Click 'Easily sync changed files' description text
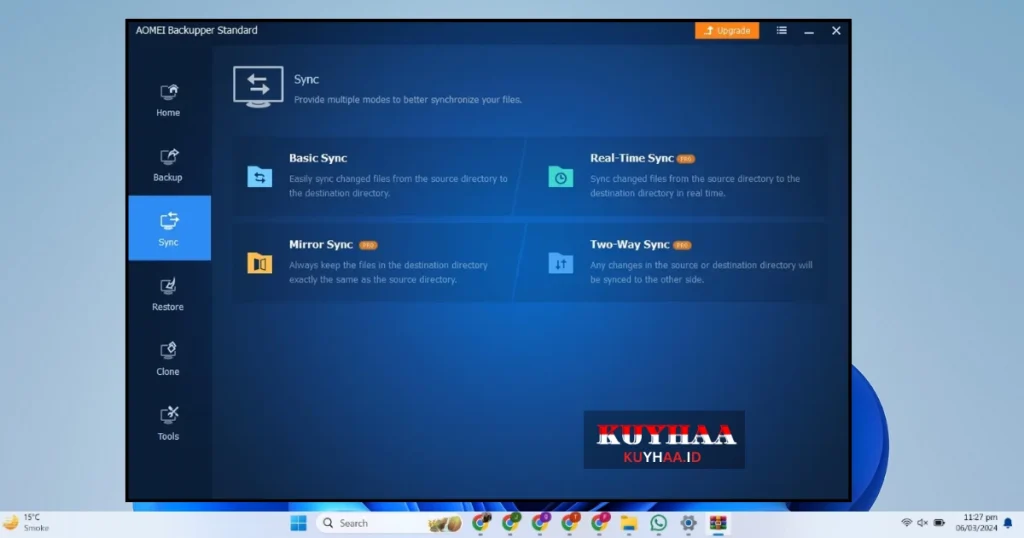The width and height of the screenshot is (1024, 538). pos(398,185)
